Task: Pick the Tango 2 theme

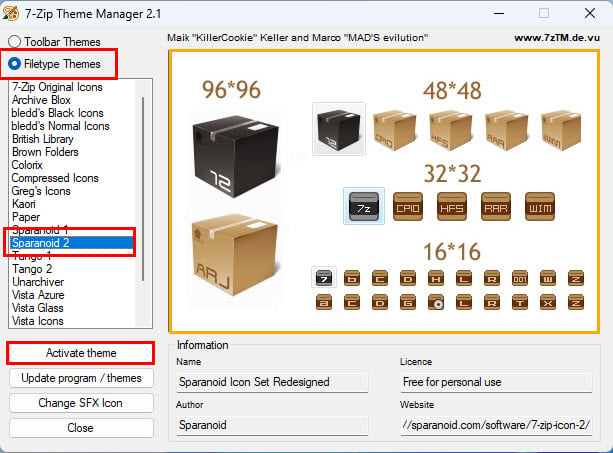Action: point(32,269)
